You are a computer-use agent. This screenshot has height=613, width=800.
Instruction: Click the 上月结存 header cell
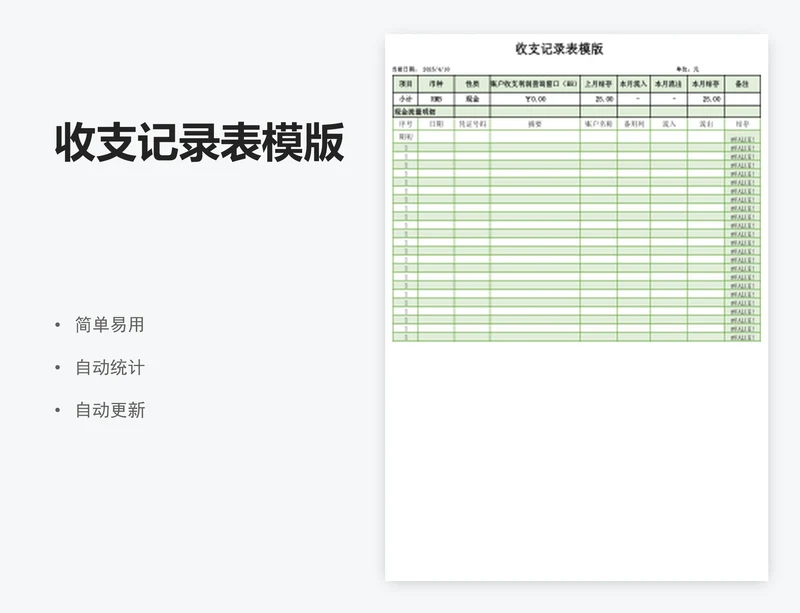pos(598,84)
